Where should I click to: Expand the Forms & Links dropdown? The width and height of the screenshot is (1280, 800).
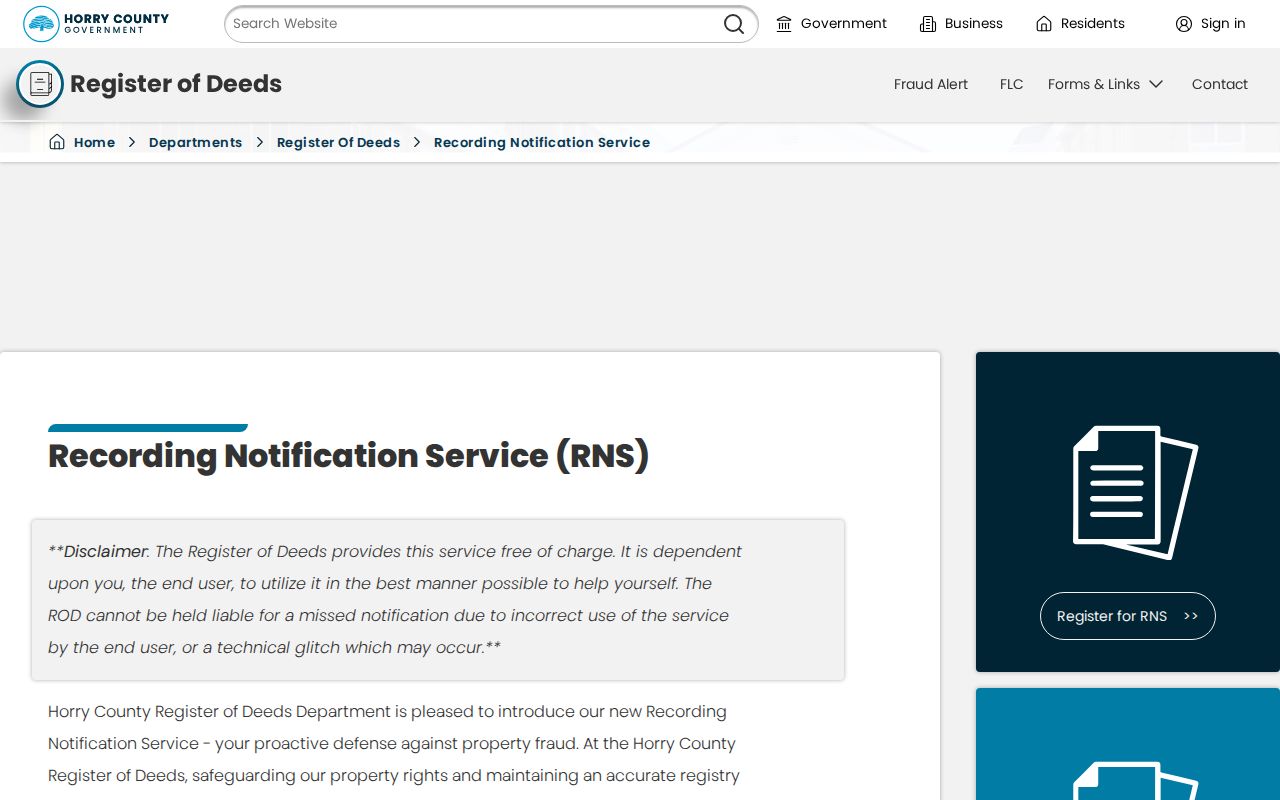[1105, 84]
